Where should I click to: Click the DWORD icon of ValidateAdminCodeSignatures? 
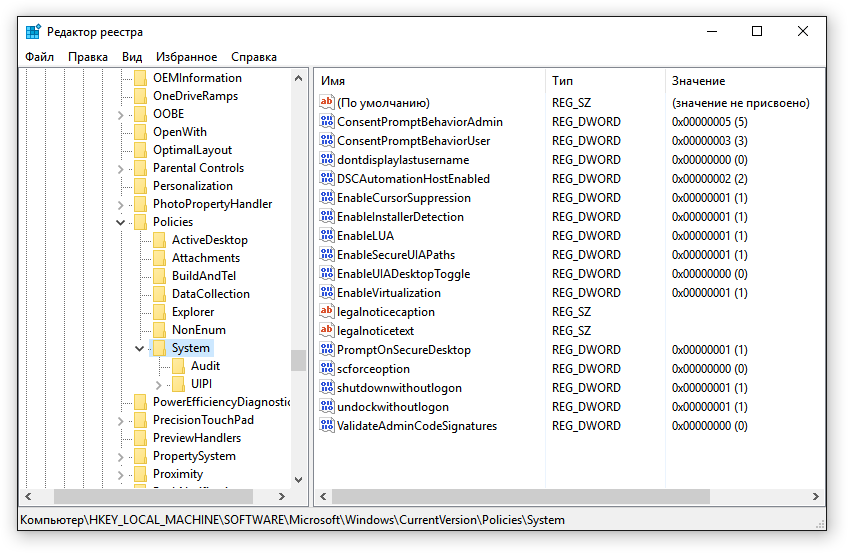[327, 425]
